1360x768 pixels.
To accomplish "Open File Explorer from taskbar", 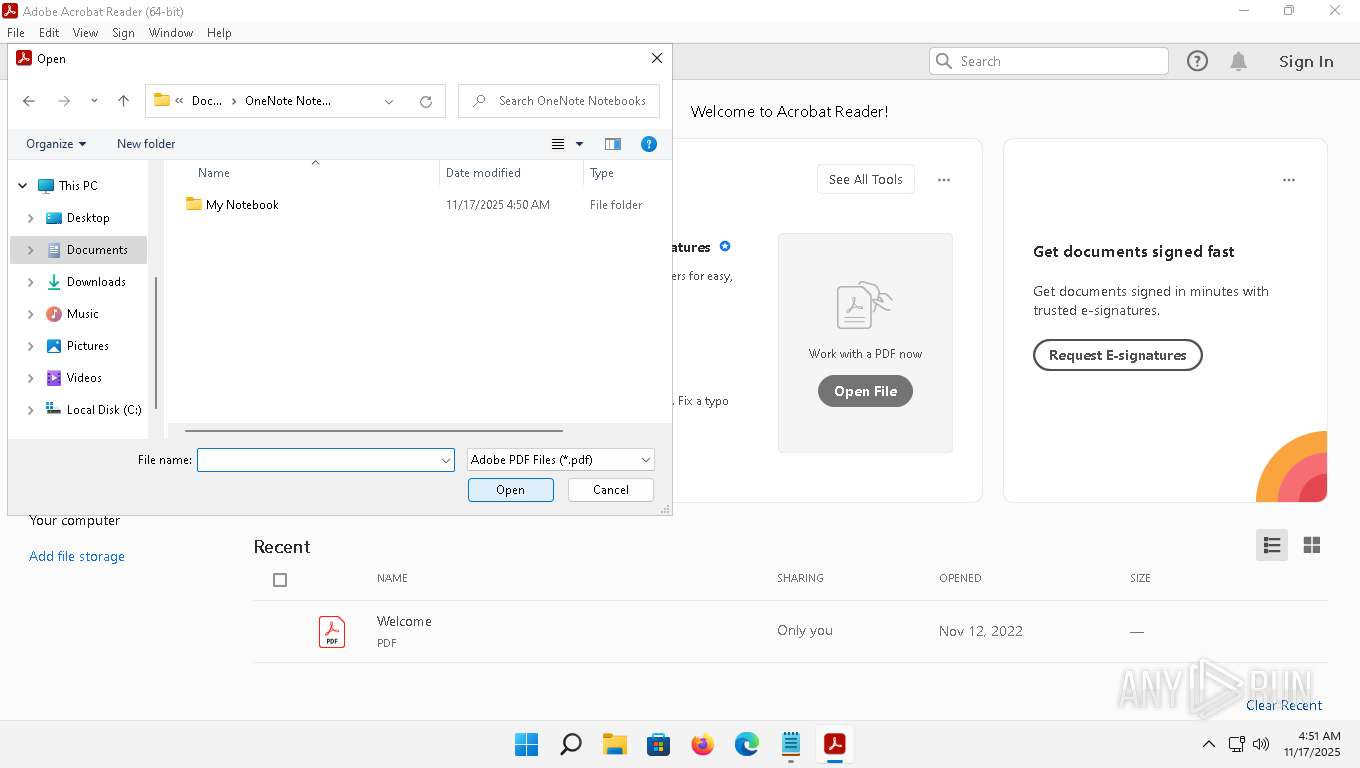I will (614, 744).
